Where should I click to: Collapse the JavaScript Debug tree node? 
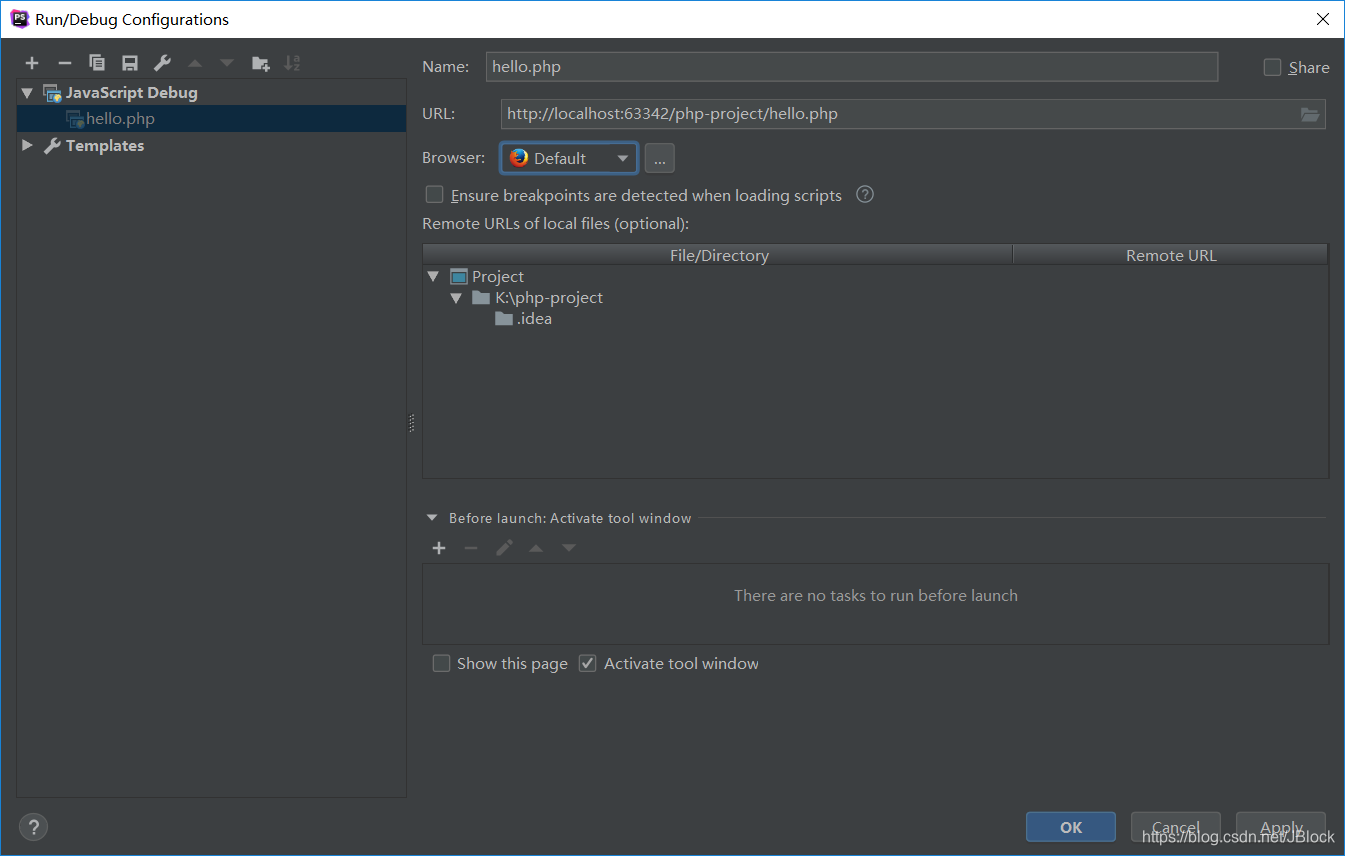[27, 93]
